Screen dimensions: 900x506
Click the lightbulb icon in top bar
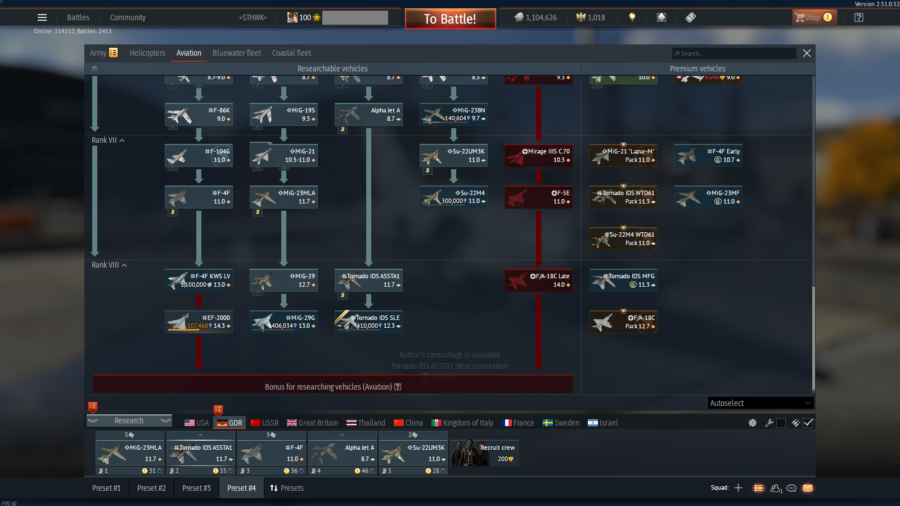632,17
